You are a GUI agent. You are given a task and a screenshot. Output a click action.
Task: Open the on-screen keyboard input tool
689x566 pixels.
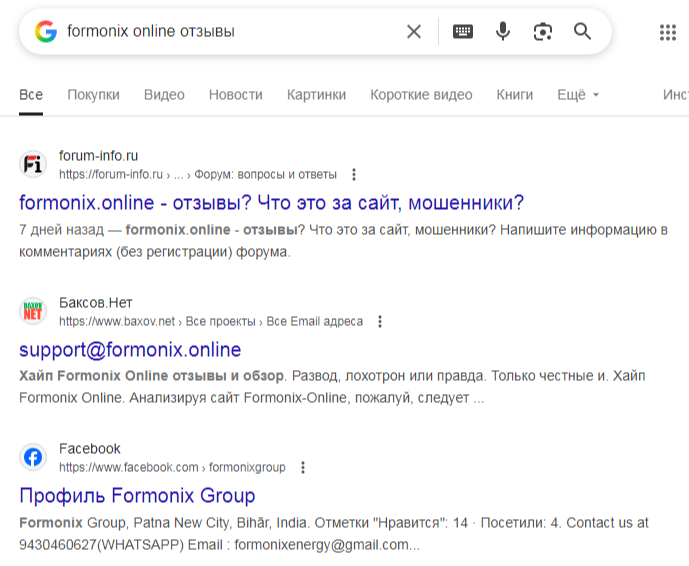pos(463,32)
